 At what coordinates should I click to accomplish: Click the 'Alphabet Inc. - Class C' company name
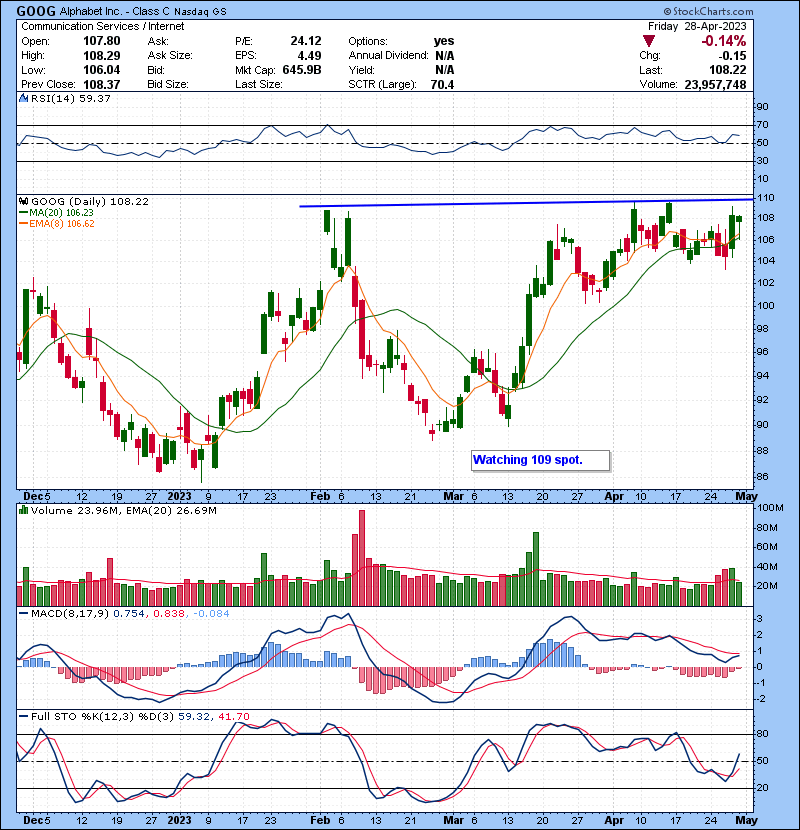[x=114, y=11]
